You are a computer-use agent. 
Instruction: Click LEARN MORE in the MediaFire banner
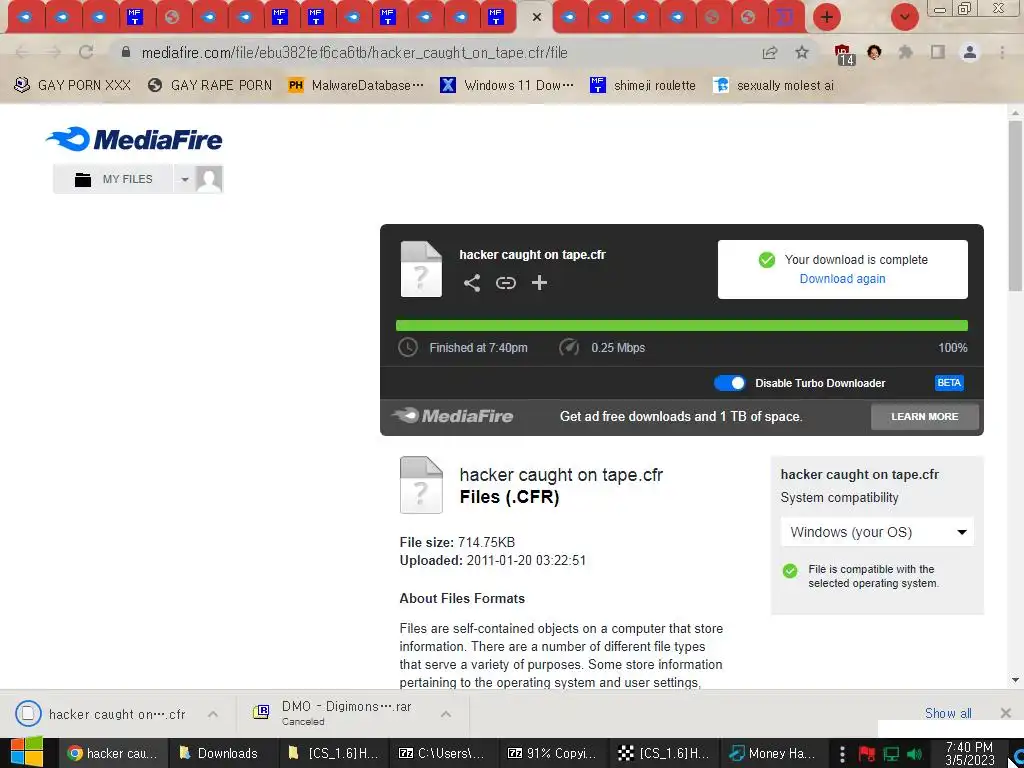point(925,417)
